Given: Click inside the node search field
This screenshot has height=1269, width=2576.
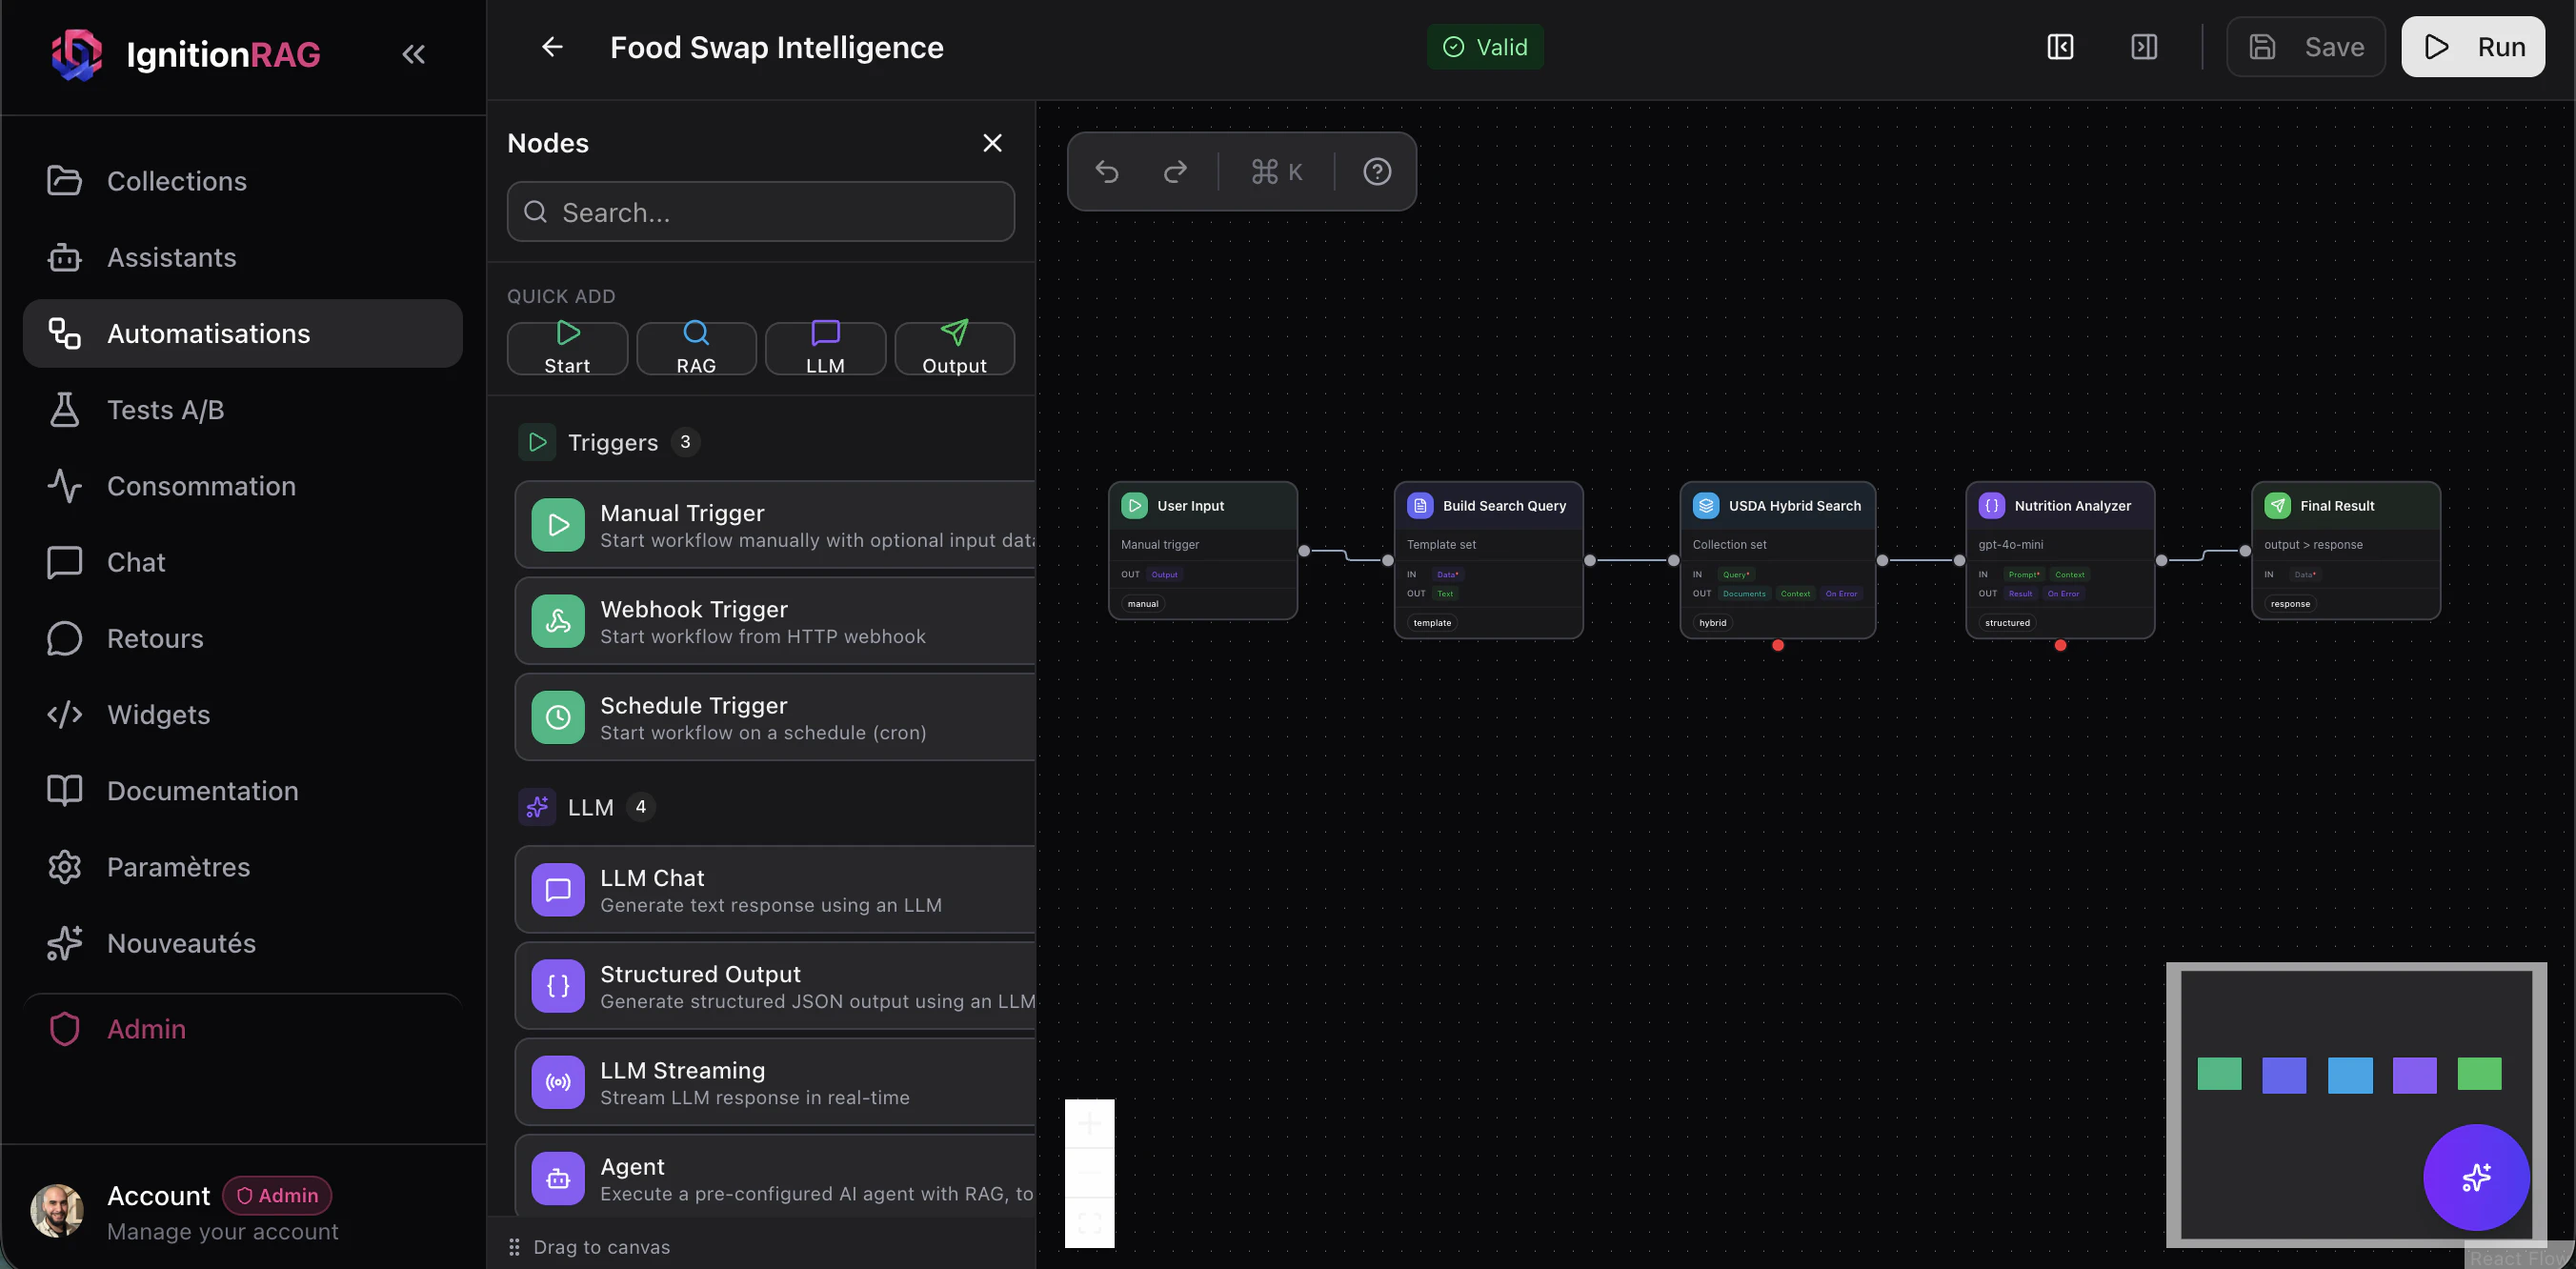Looking at the screenshot, I should (760, 211).
